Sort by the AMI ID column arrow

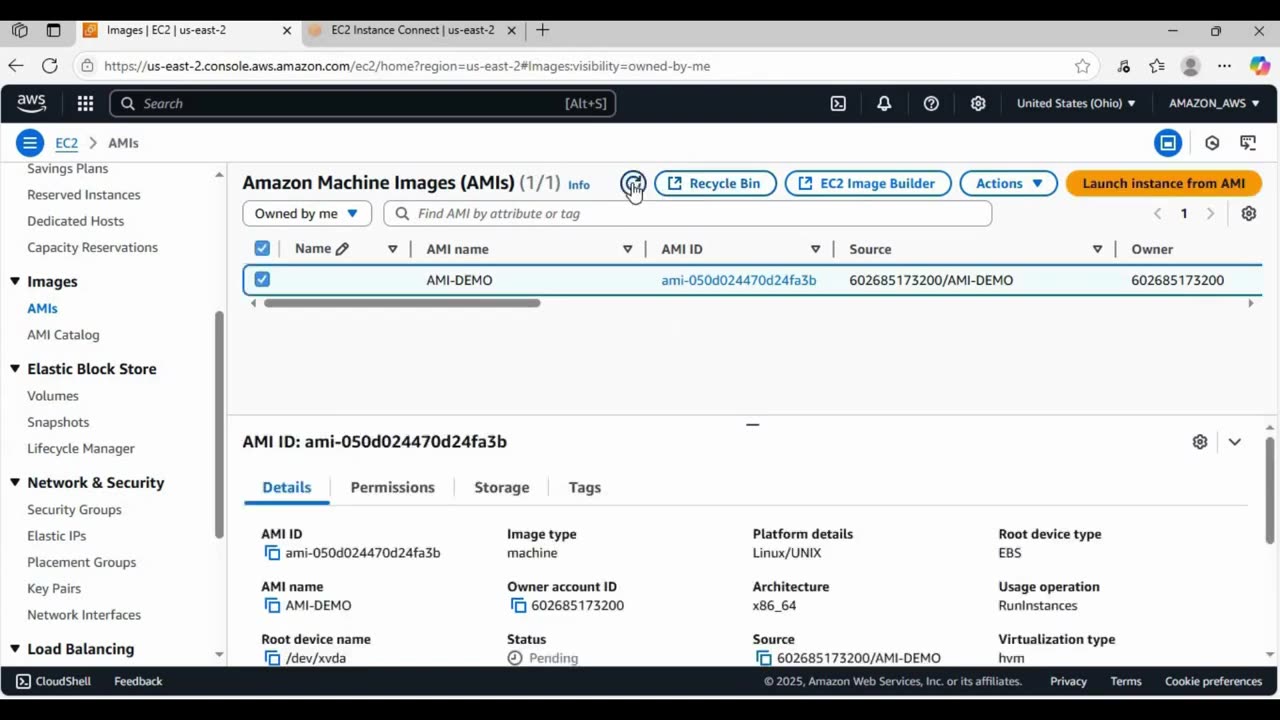[x=815, y=249]
